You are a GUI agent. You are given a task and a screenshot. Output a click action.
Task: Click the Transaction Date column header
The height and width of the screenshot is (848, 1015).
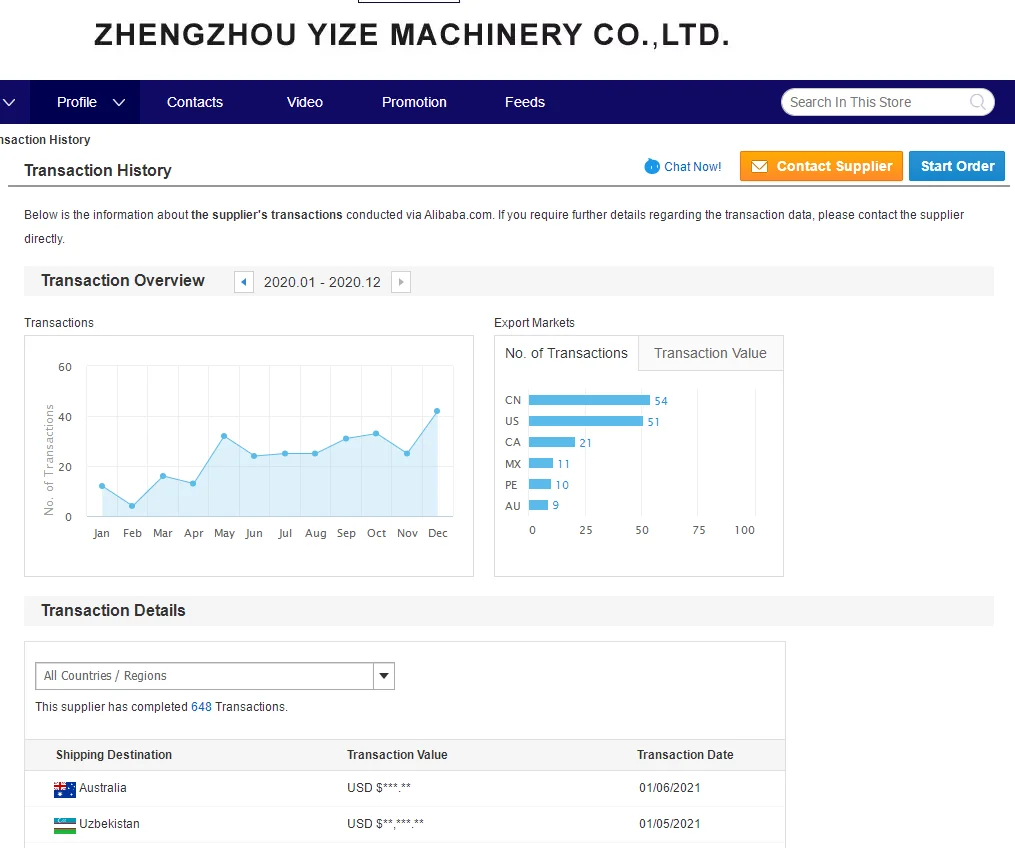click(685, 755)
